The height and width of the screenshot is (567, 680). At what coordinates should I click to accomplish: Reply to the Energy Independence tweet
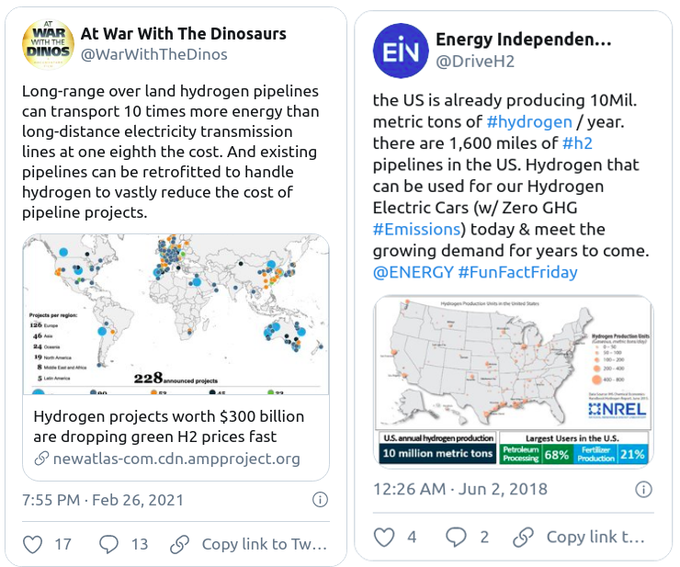456,537
